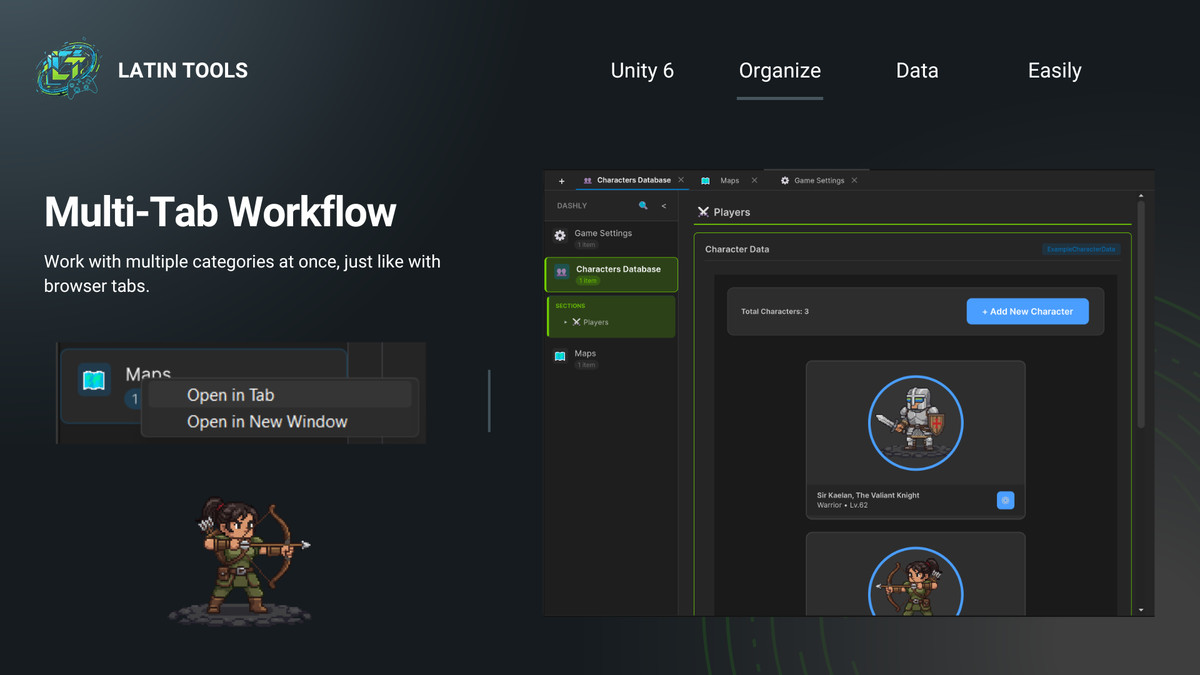Switch to the Maps tab
1200x675 pixels.
point(728,180)
